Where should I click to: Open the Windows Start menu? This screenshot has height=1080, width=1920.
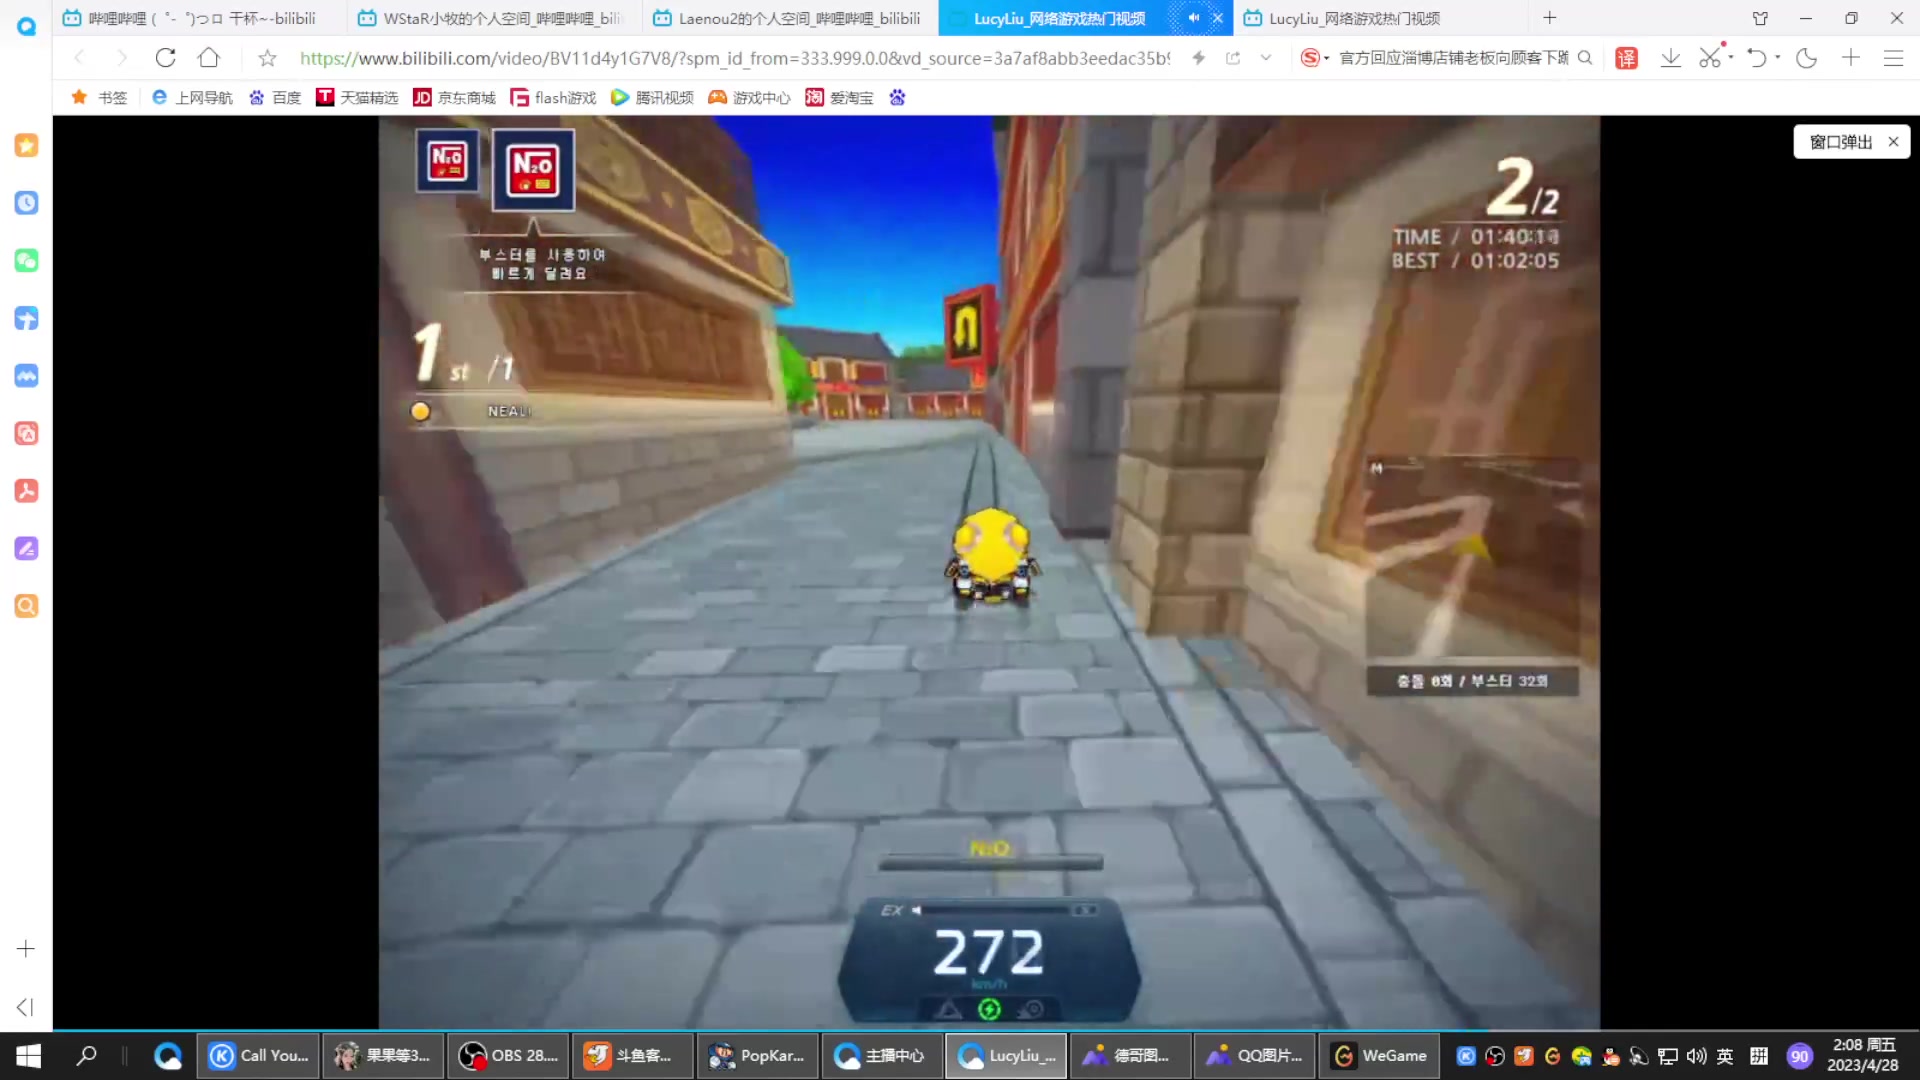point(28,1055)
